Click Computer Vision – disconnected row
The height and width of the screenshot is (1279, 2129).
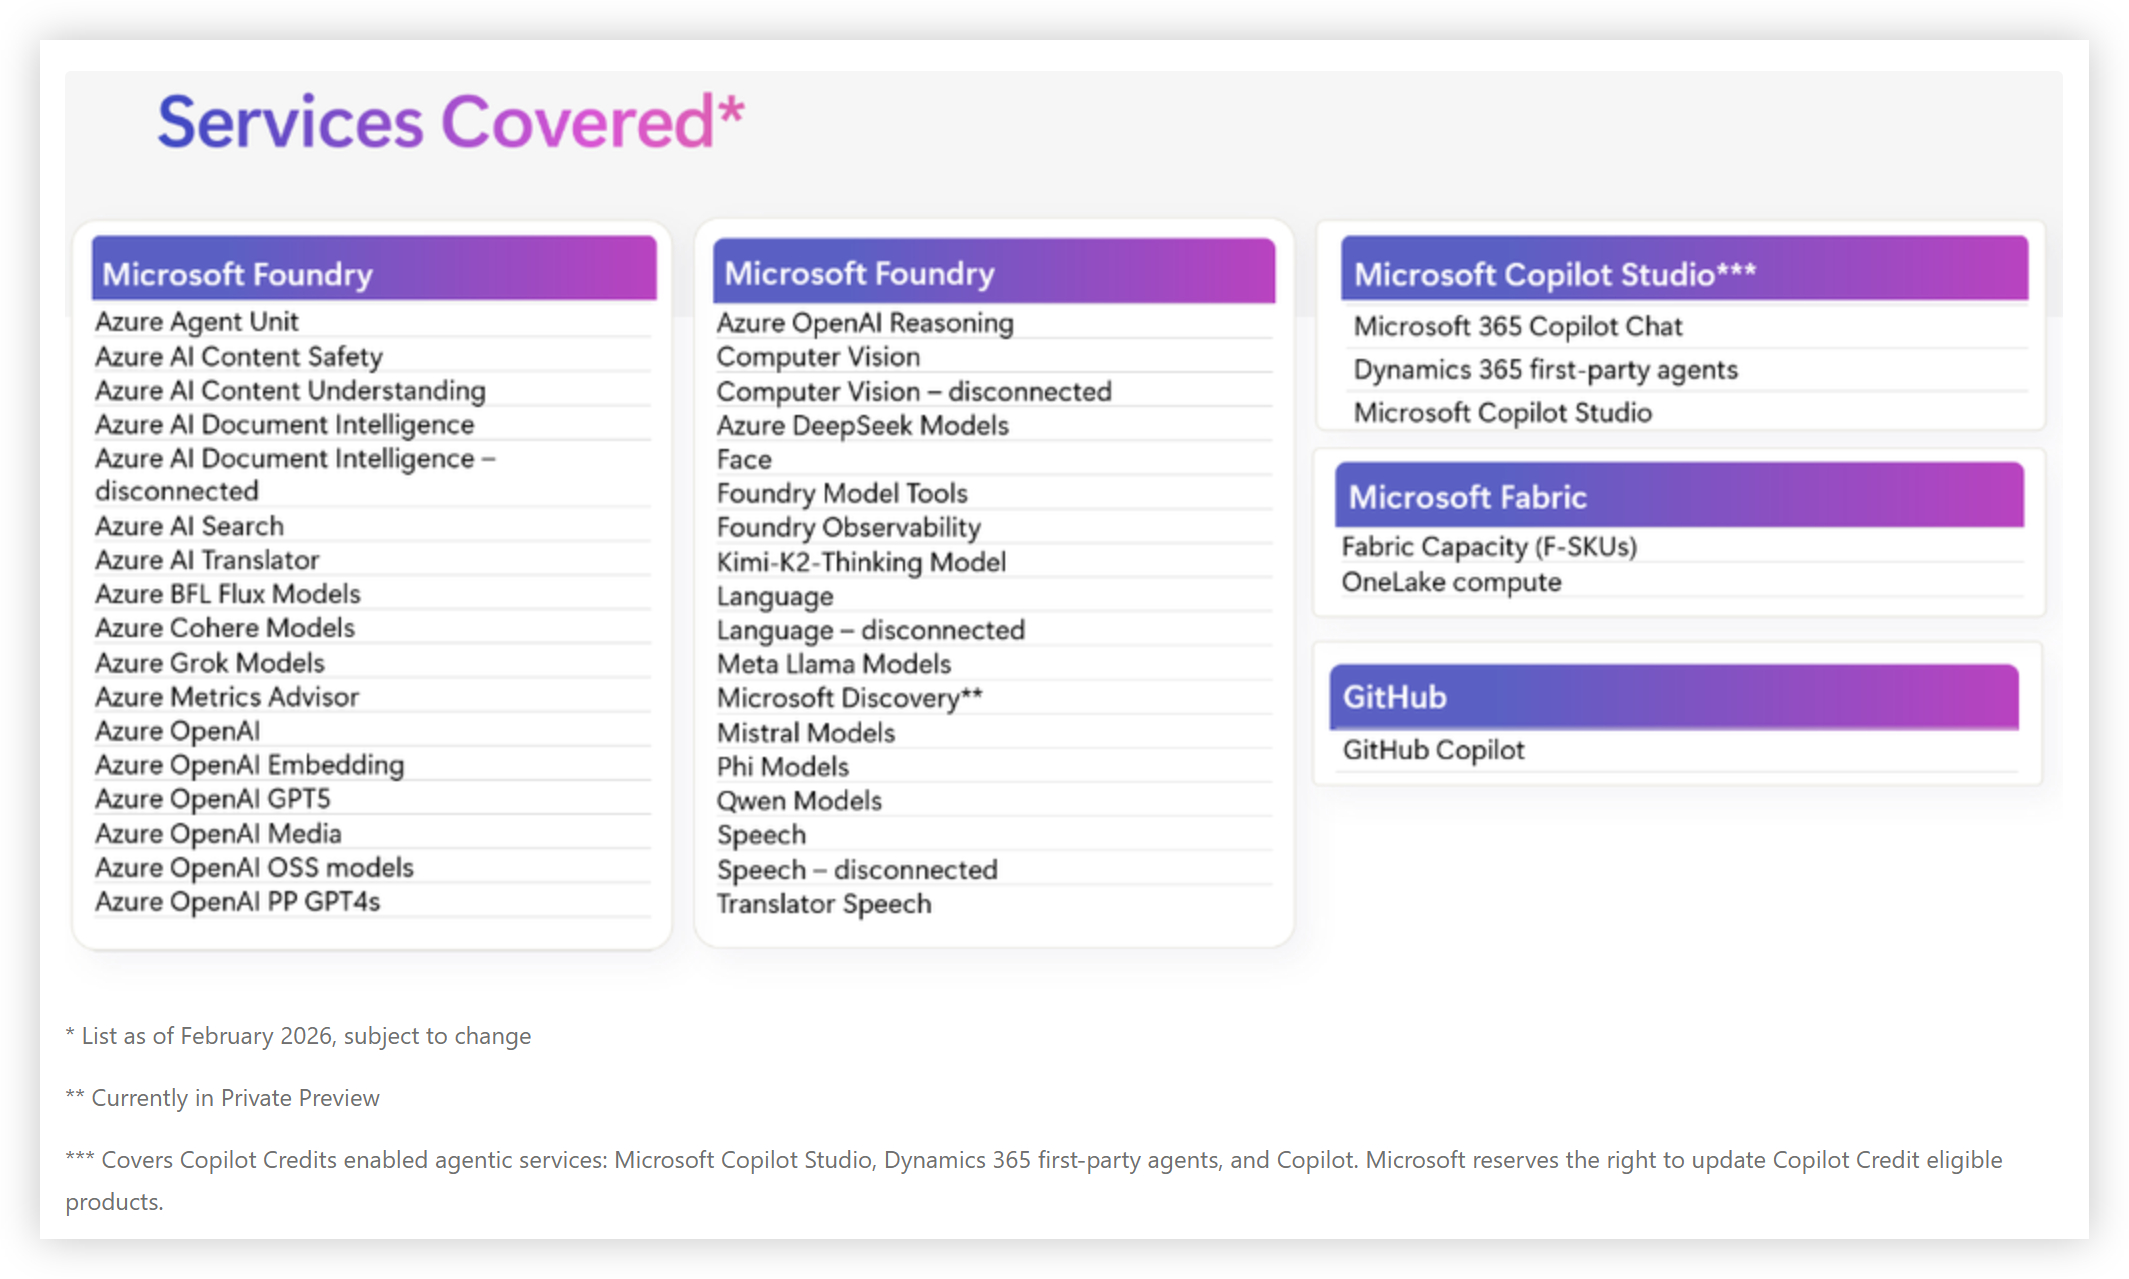[x=914, y=391]
